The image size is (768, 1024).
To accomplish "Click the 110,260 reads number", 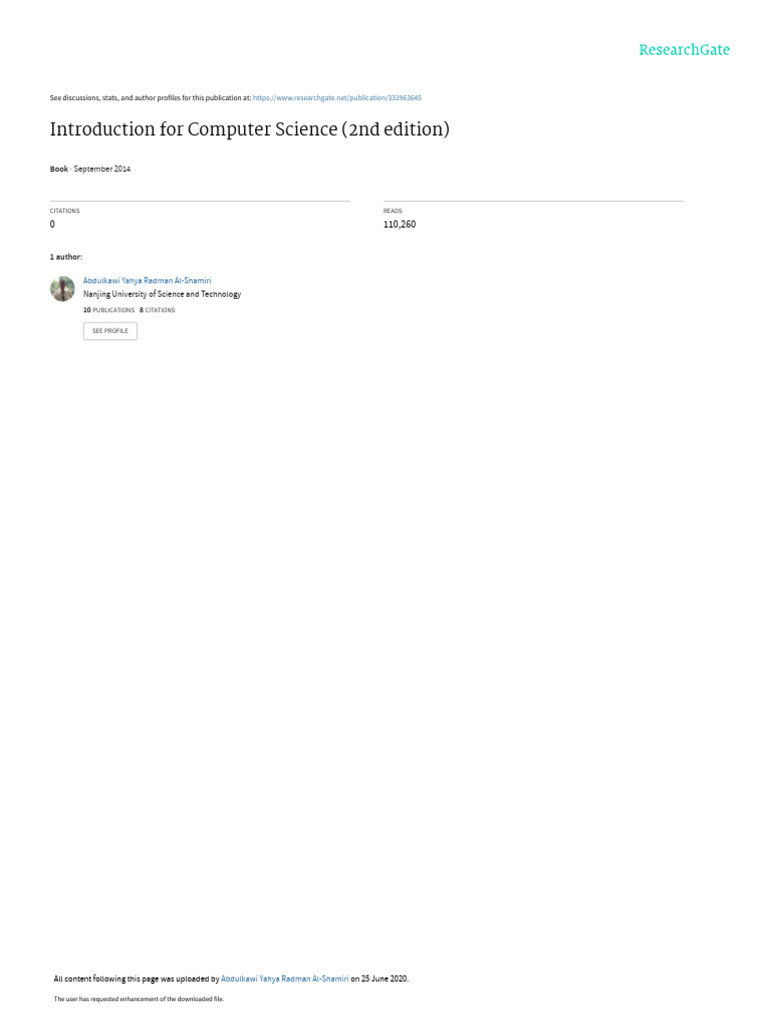I will [400, 225].
